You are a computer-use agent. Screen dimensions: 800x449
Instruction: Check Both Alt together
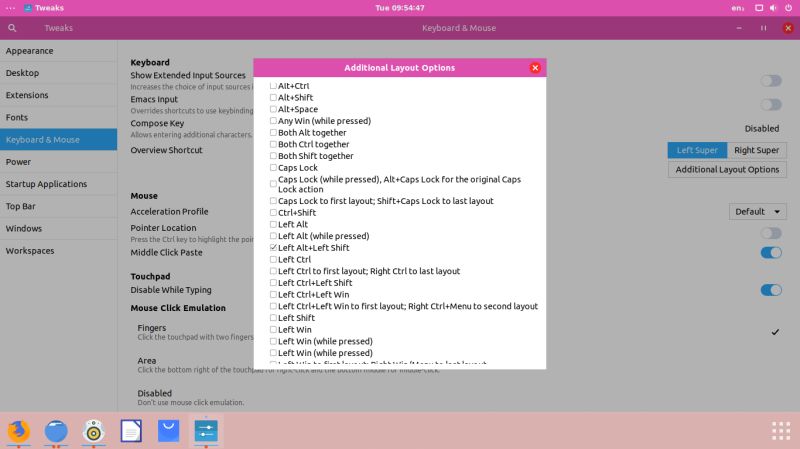(x=273, y=133)
